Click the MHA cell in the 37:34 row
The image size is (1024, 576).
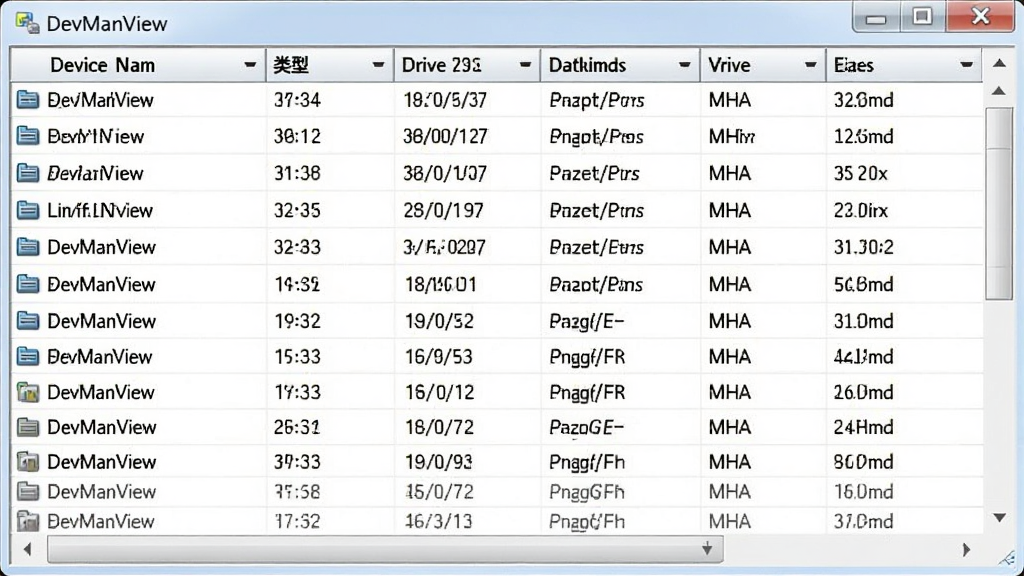pos(729,100)
